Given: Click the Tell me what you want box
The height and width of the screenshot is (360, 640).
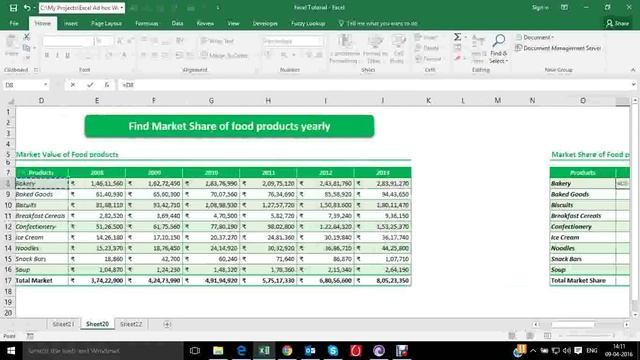Looking at the screenshot, I should (x=378, y=23).
